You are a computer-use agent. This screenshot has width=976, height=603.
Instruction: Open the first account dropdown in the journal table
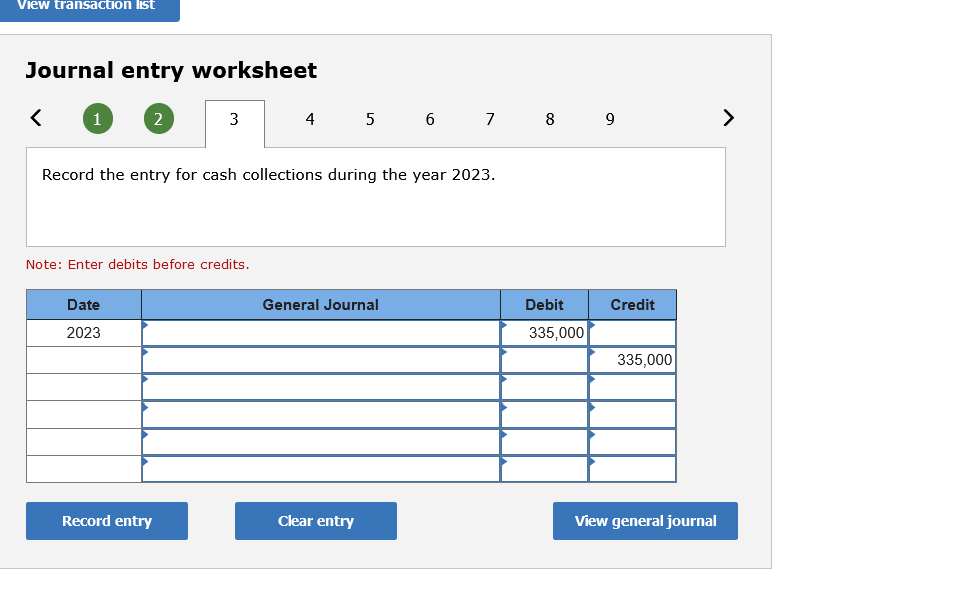click(x=320, y=332)
